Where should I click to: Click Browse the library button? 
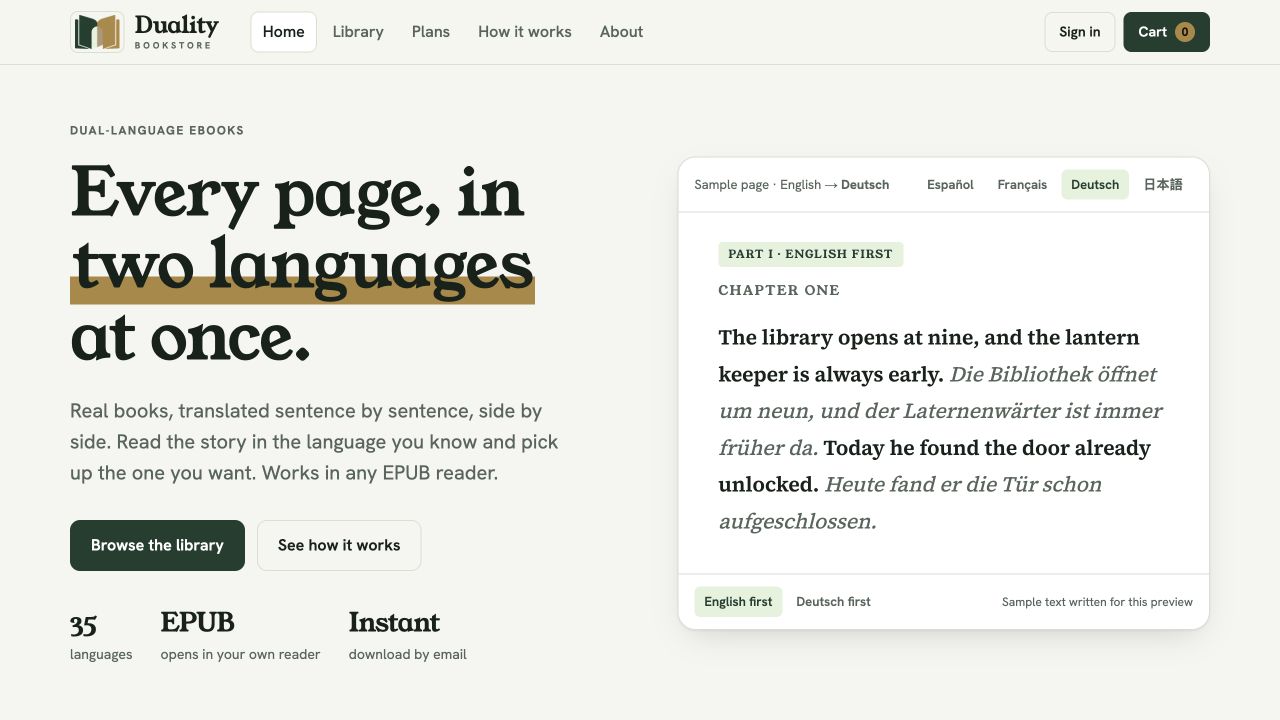point(157,545)
